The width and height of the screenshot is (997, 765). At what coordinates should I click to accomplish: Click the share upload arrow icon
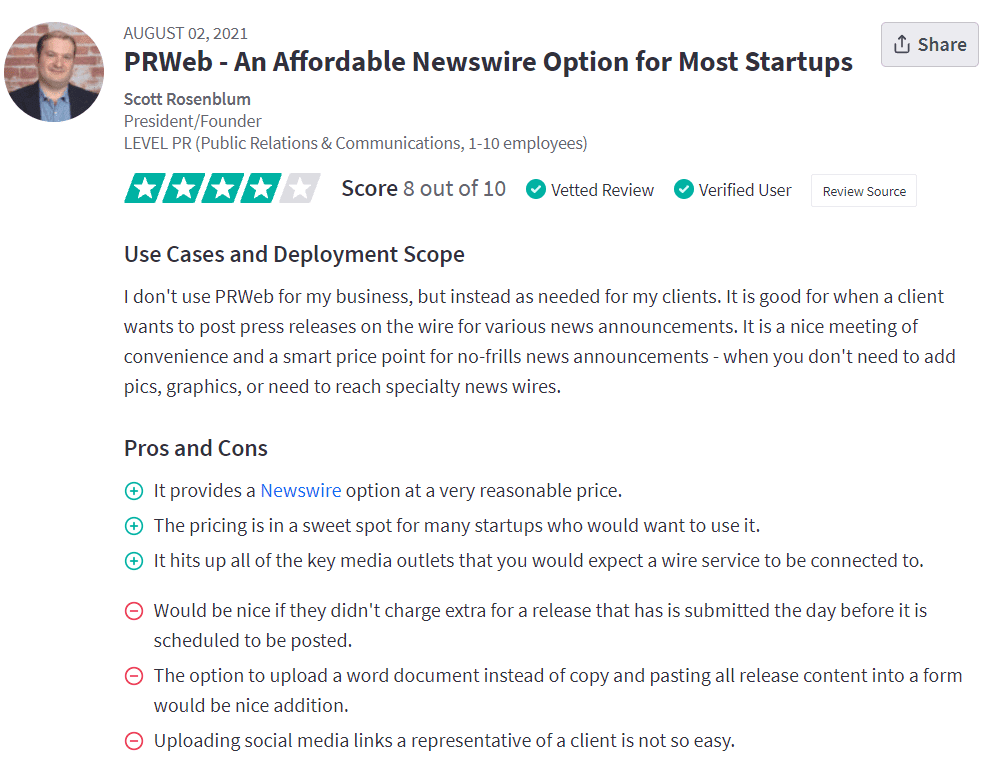pyautogui.click(x=901, y=45)
